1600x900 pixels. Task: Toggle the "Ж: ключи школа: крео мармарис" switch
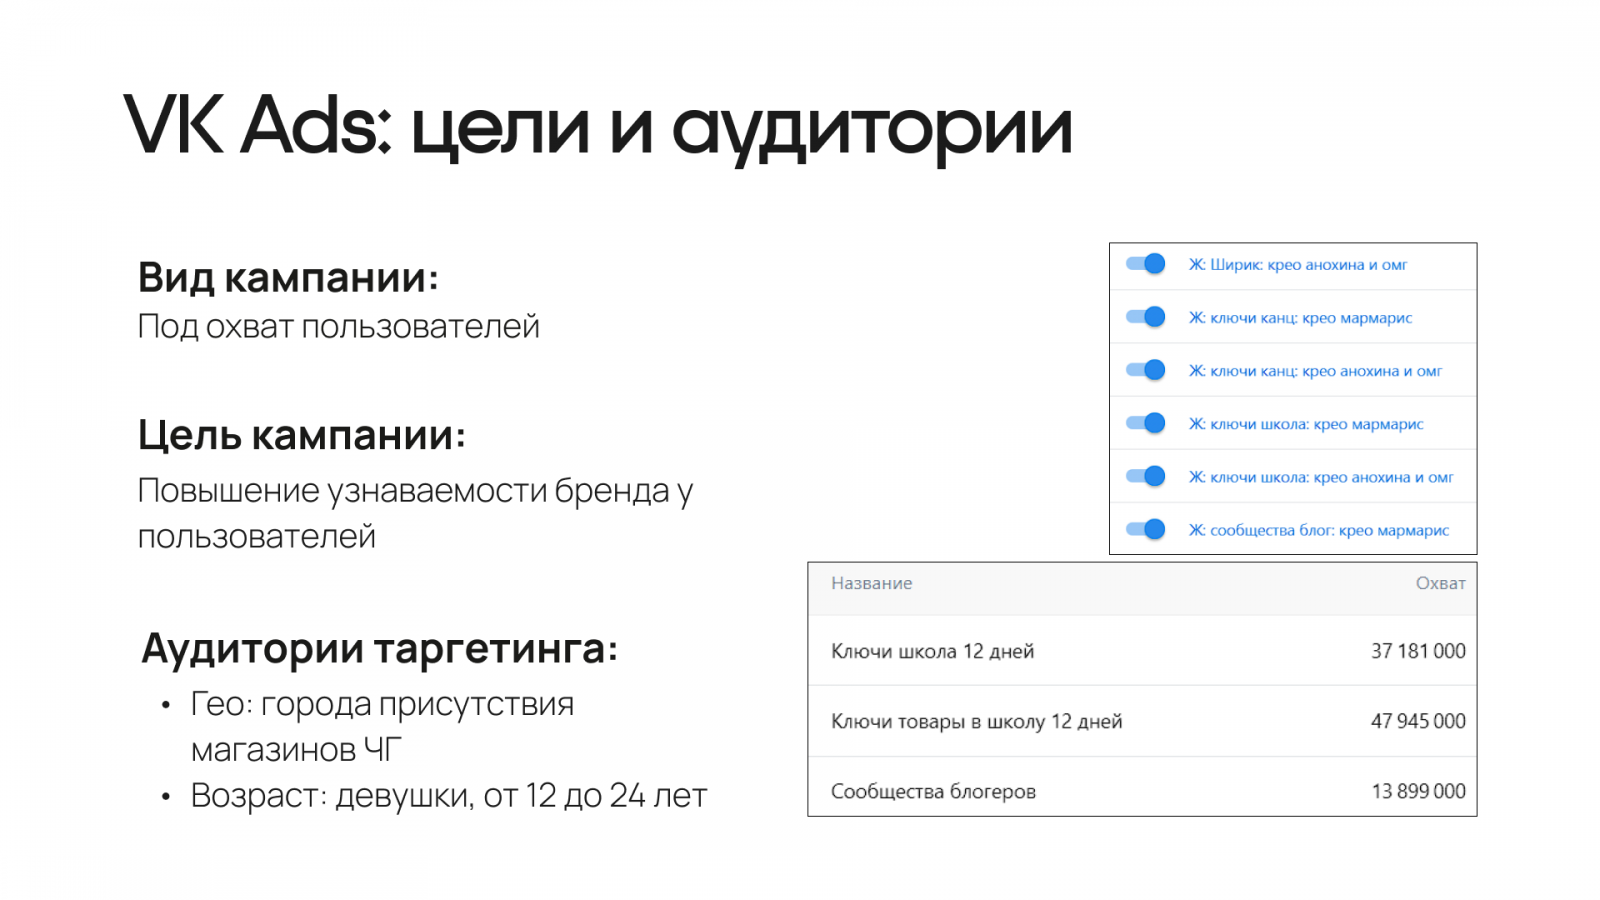click(x=1146, y=423)
